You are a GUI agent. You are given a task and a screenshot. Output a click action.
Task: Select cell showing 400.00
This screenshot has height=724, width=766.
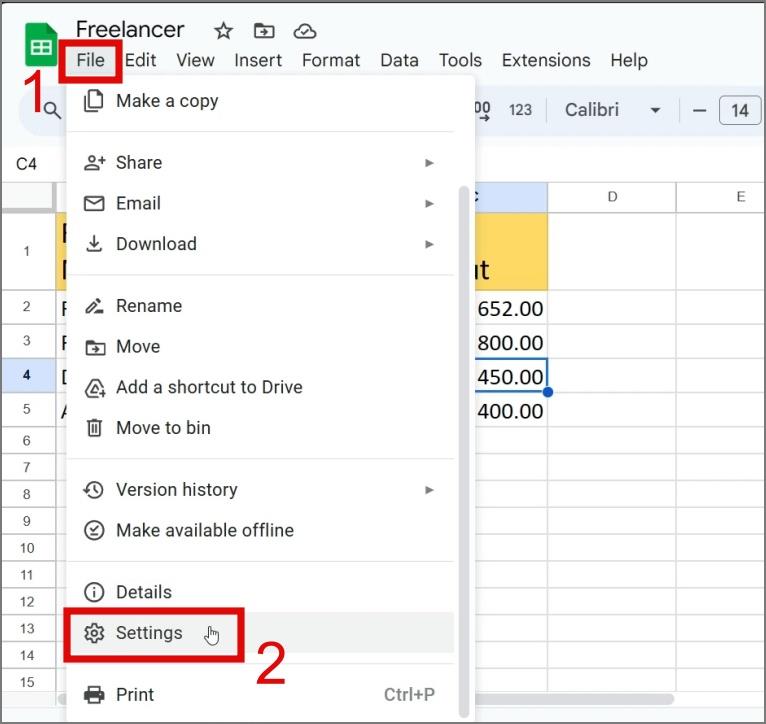coord(511,410)
